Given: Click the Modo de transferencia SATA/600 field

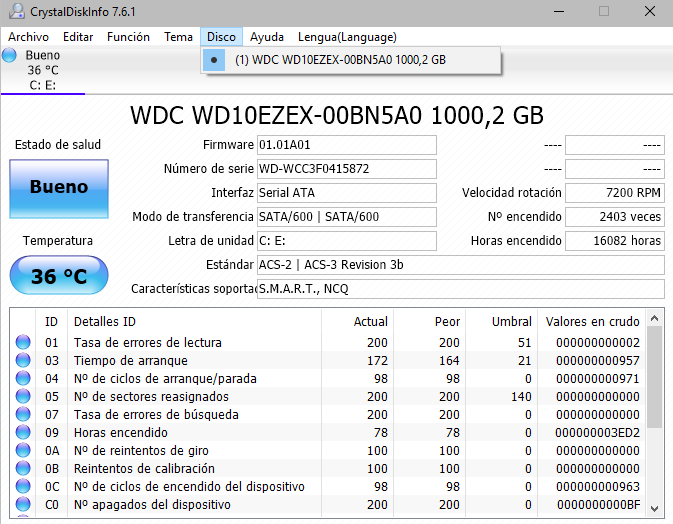Looking at the screenshot, I should click(x=347, y=217).
